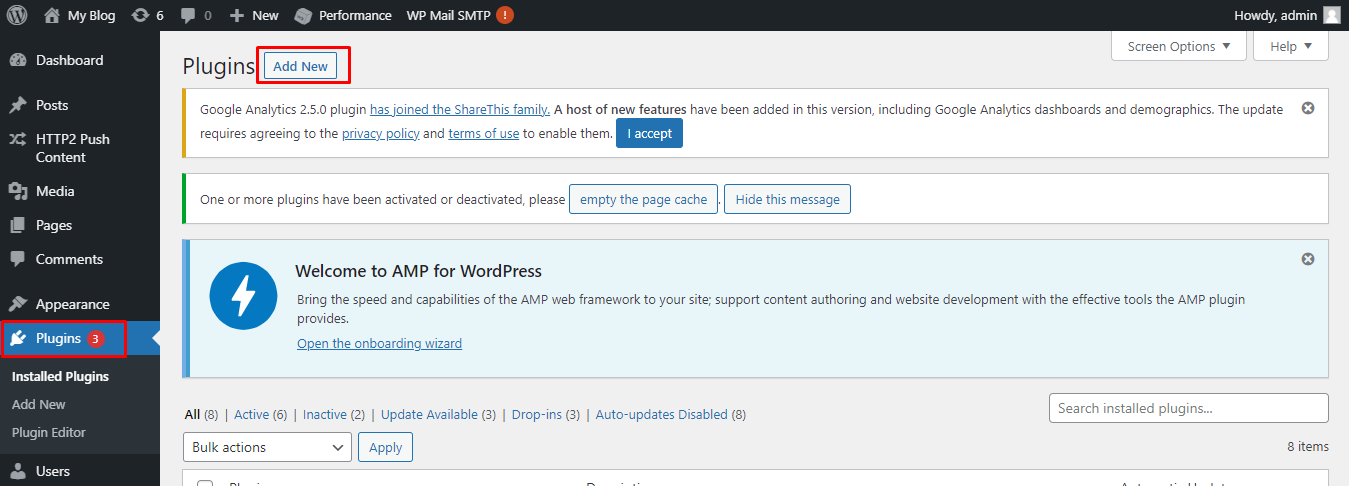Viewport: 1349px width, 486px height.
Task: Click the Performance cube icon
Action: [302, 15]
